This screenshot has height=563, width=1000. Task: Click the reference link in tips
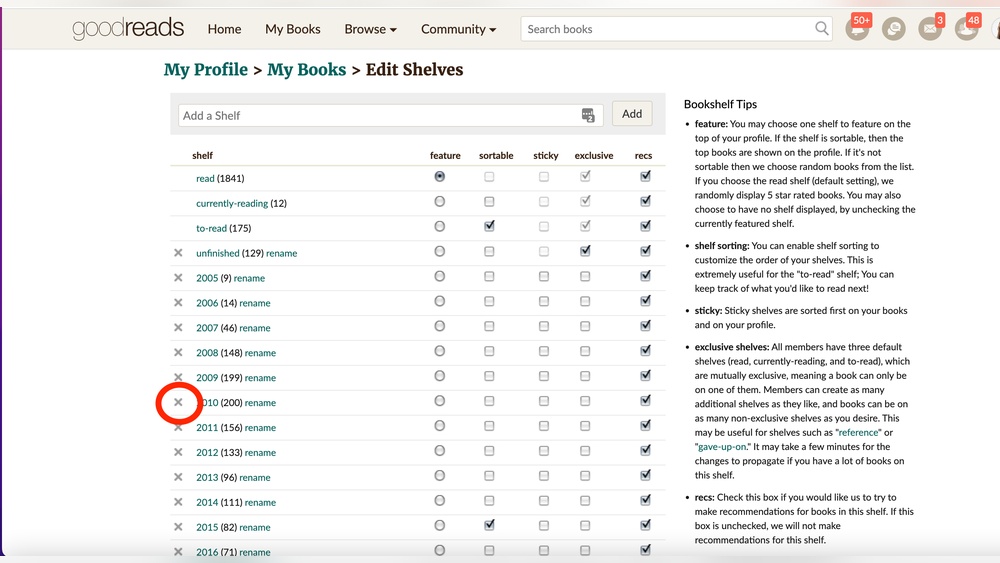pyautogui.click(x=858, y=432)
